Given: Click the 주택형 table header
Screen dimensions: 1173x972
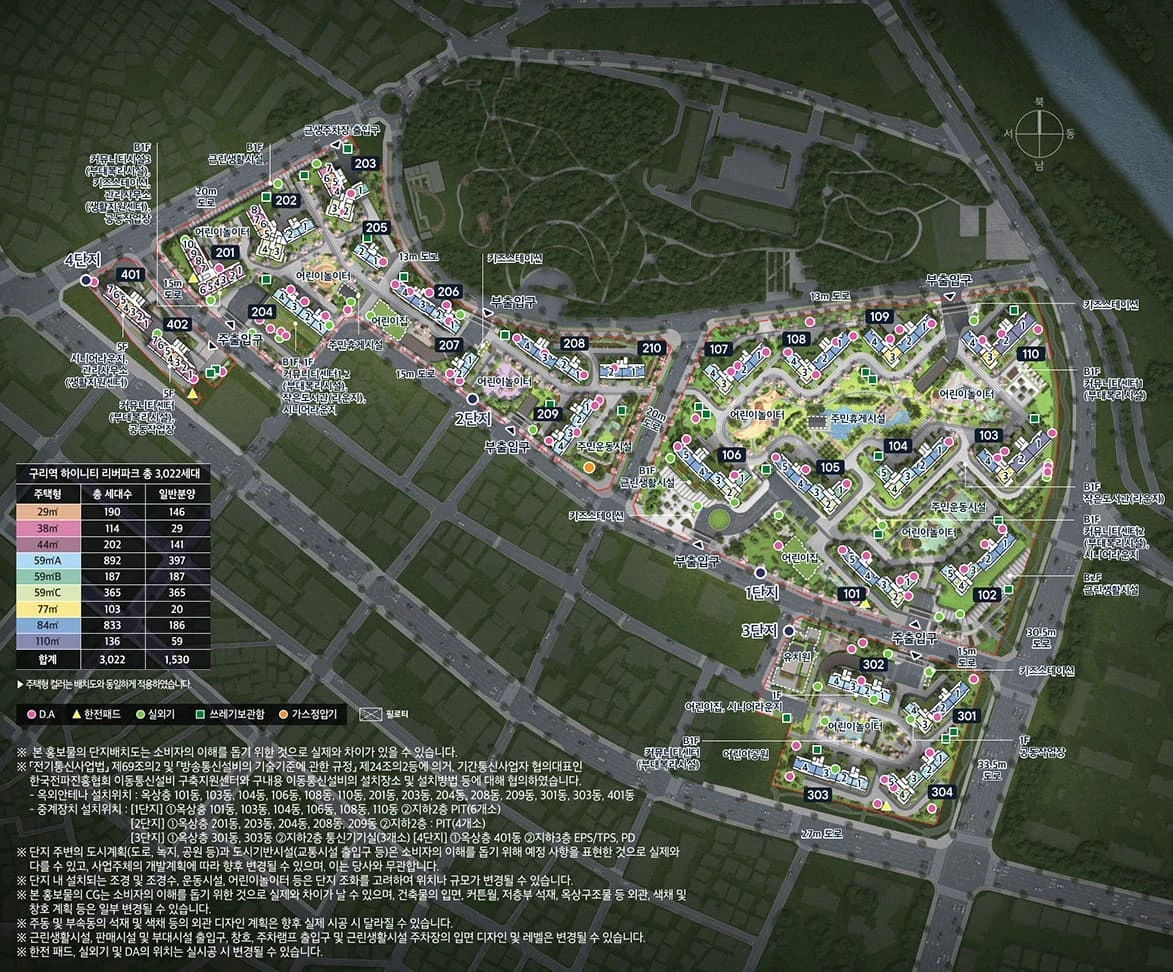Looking at the screenshot, I should (x=47, y=494).
